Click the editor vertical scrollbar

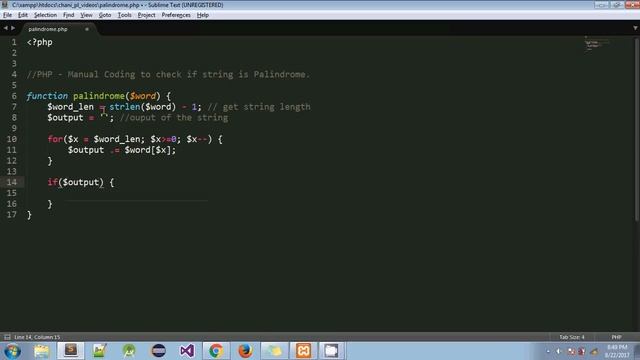pyautogui.click(x=637, y=130)
